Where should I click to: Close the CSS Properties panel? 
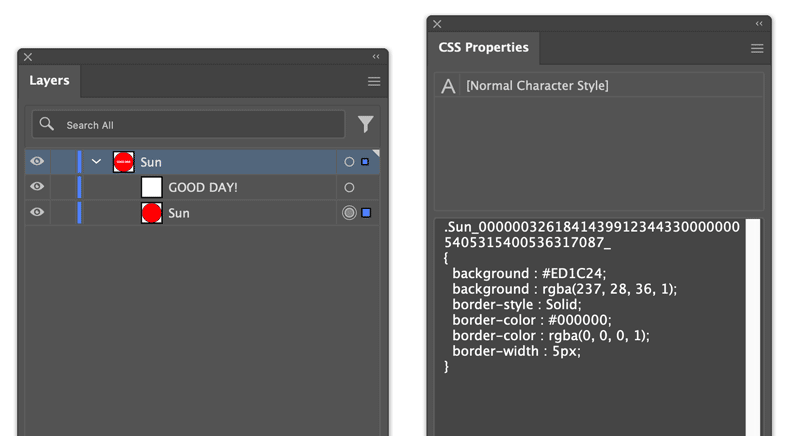437,24
